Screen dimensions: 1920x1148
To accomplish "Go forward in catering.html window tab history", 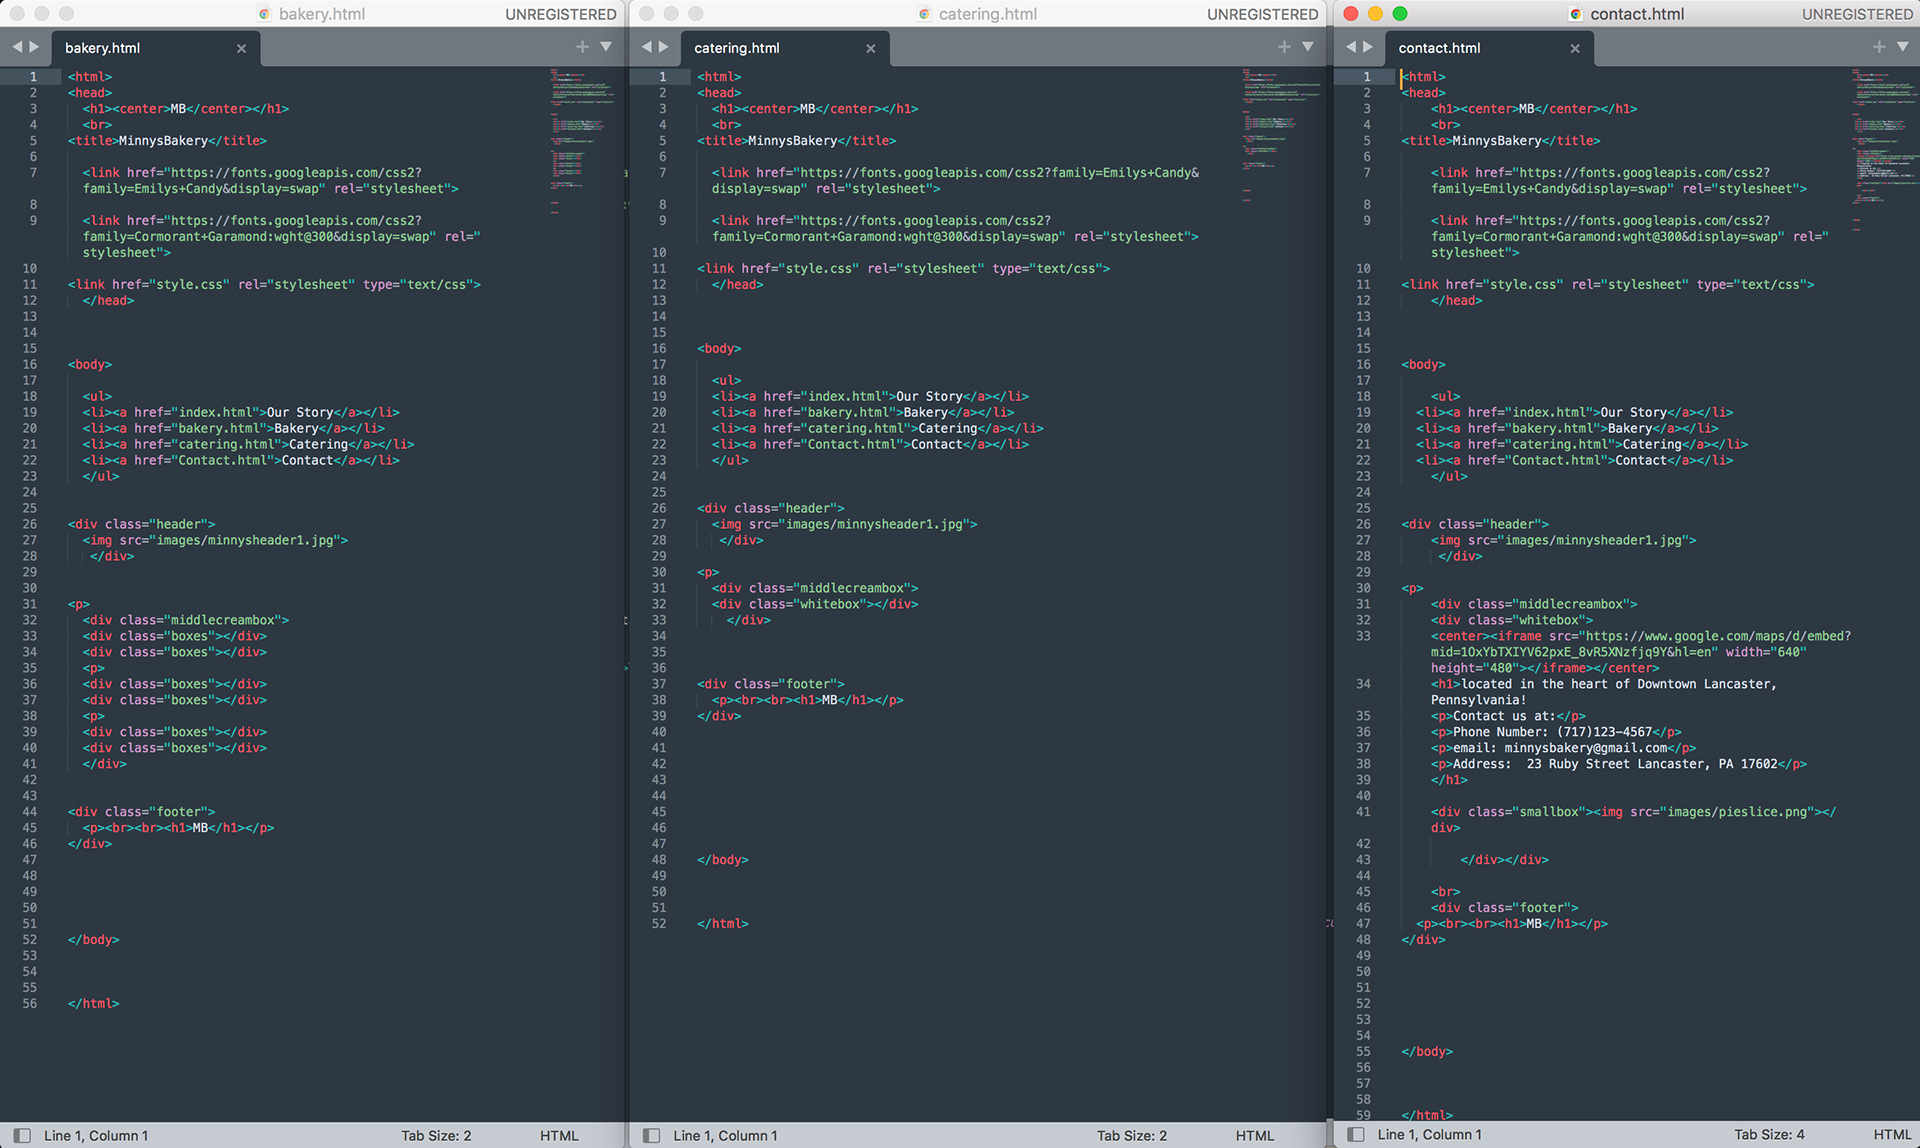I will click(664, 47).
